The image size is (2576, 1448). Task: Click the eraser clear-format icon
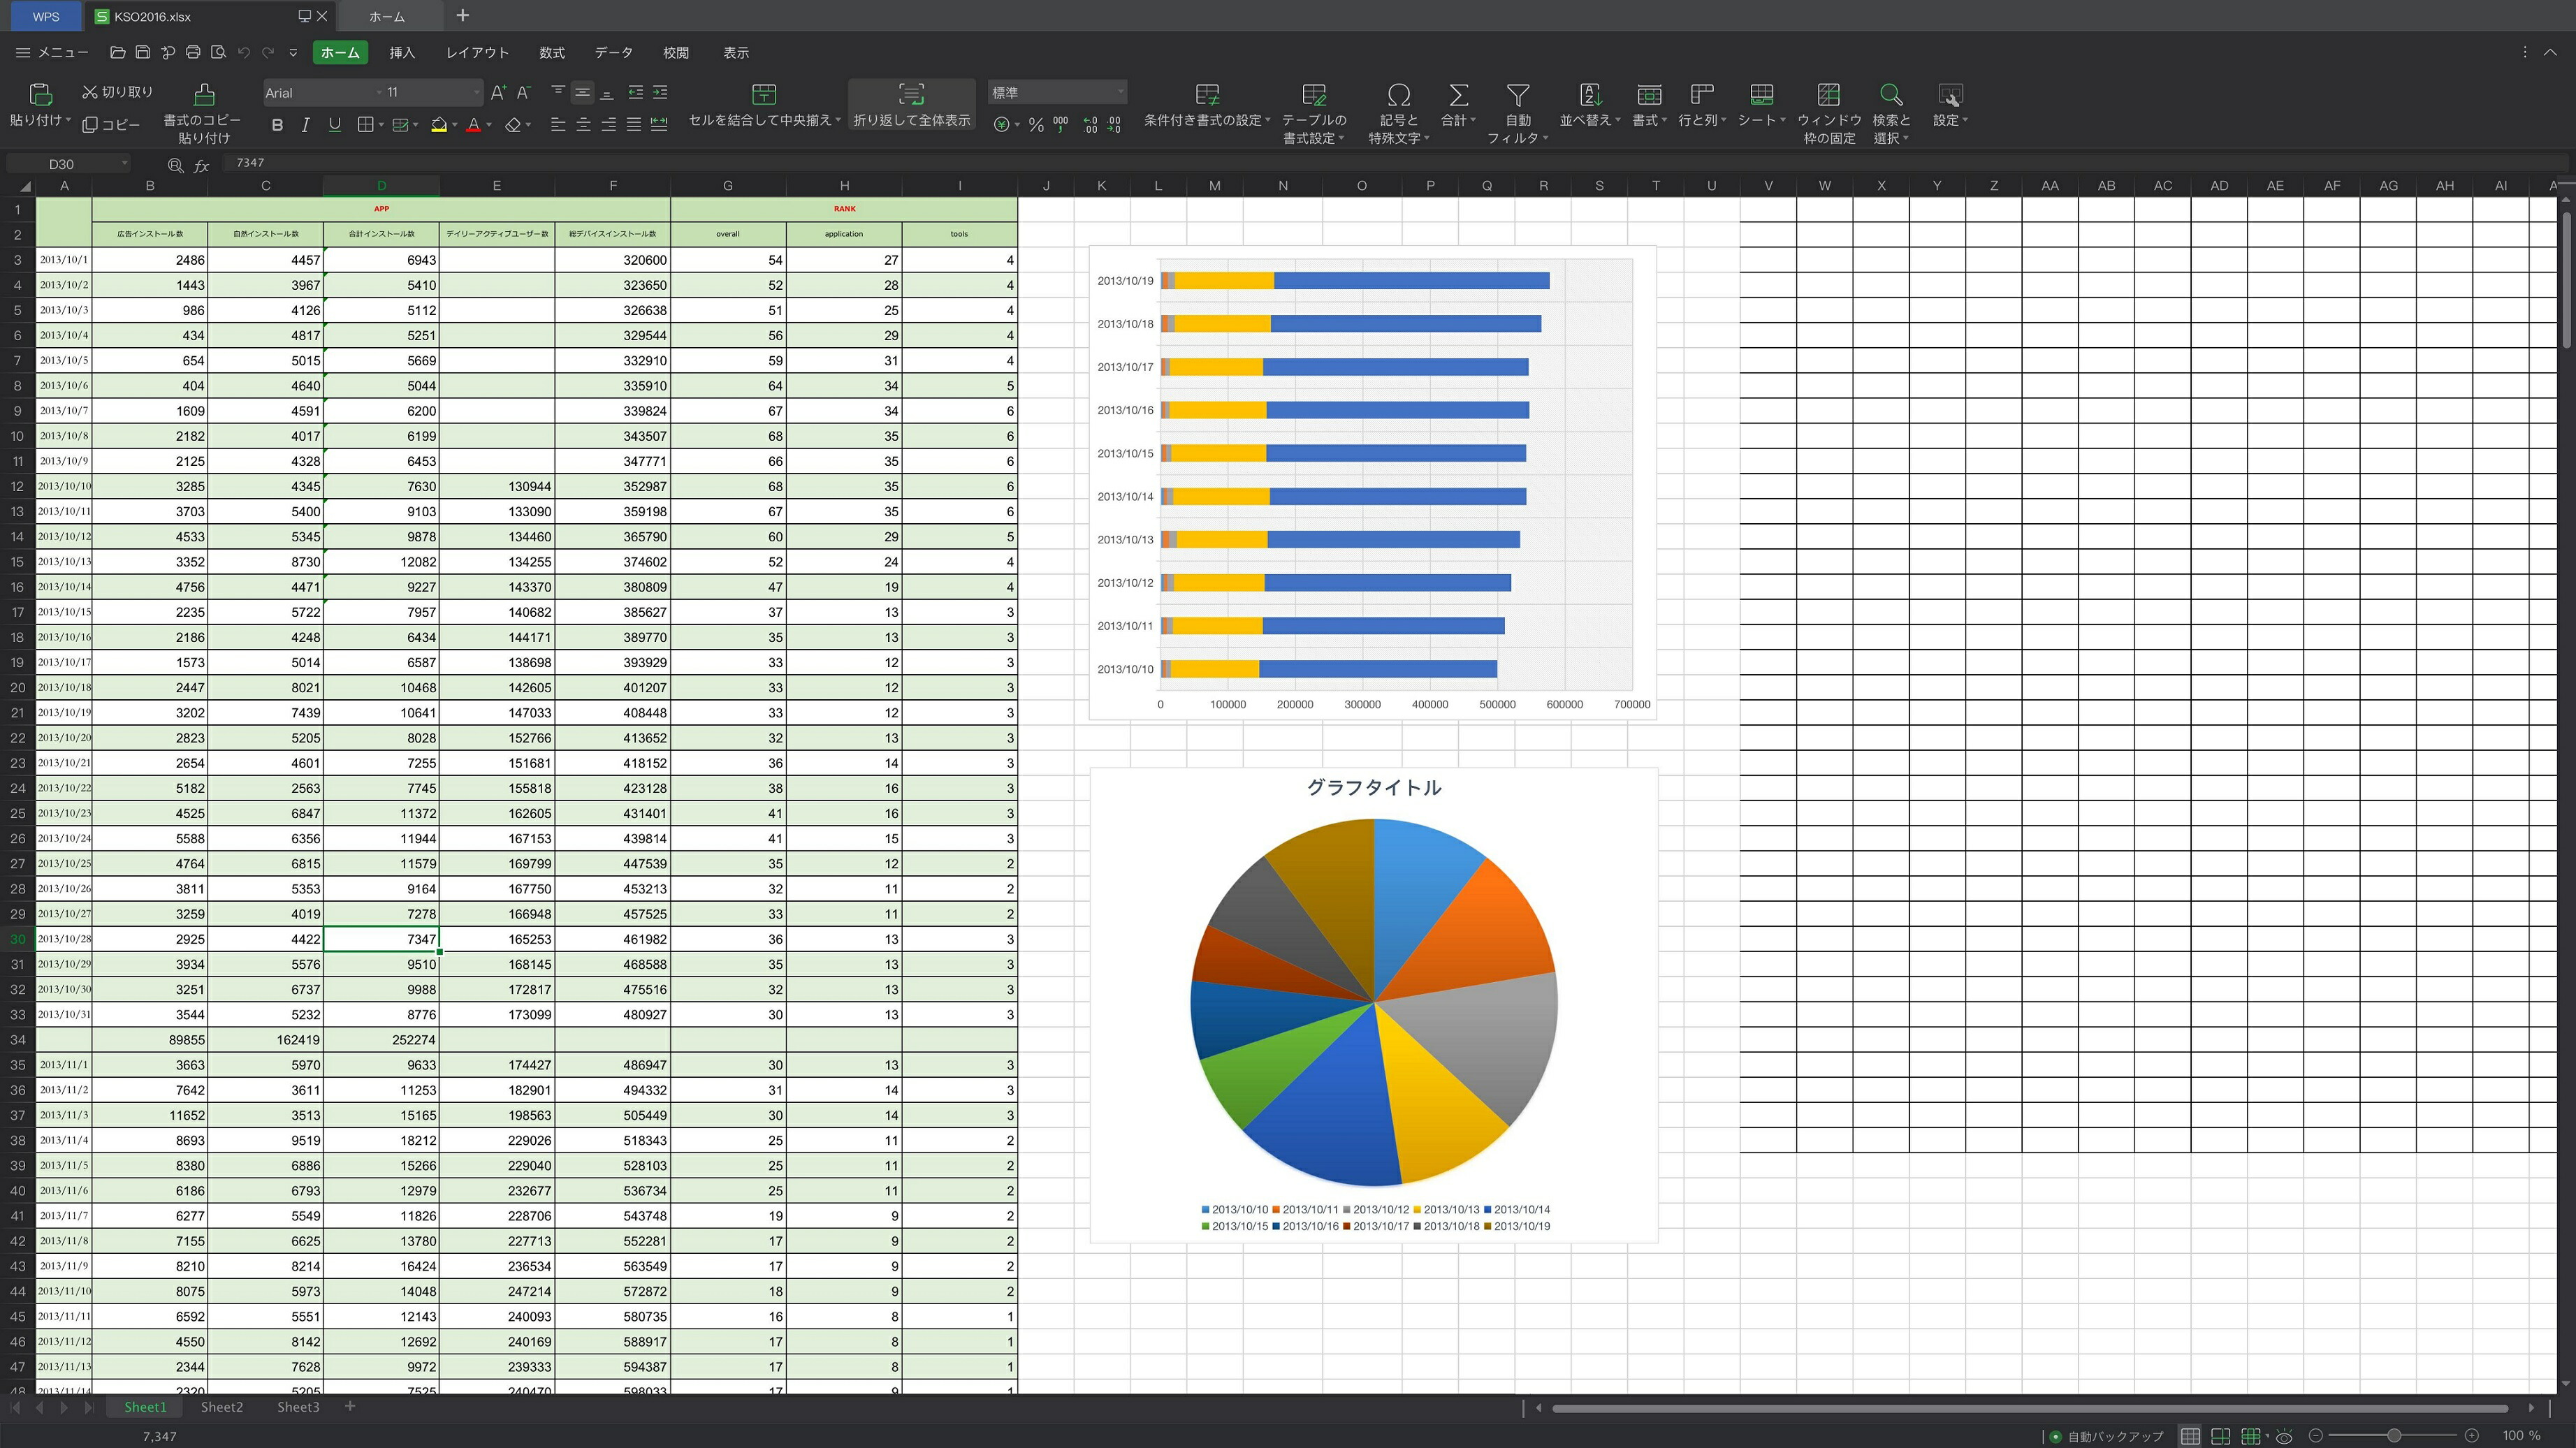point(513,125)
